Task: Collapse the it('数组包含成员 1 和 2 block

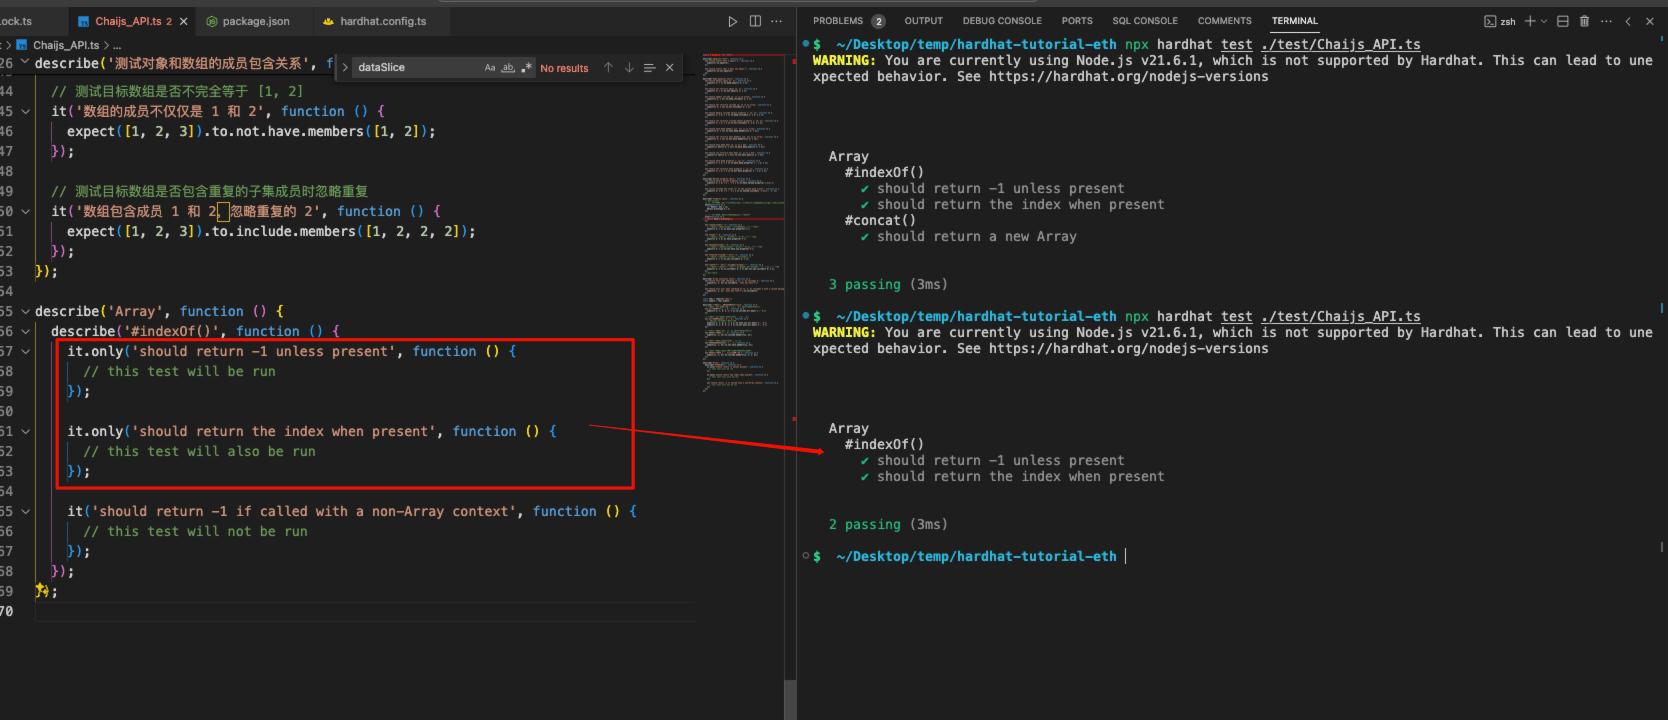Action: 25,211
